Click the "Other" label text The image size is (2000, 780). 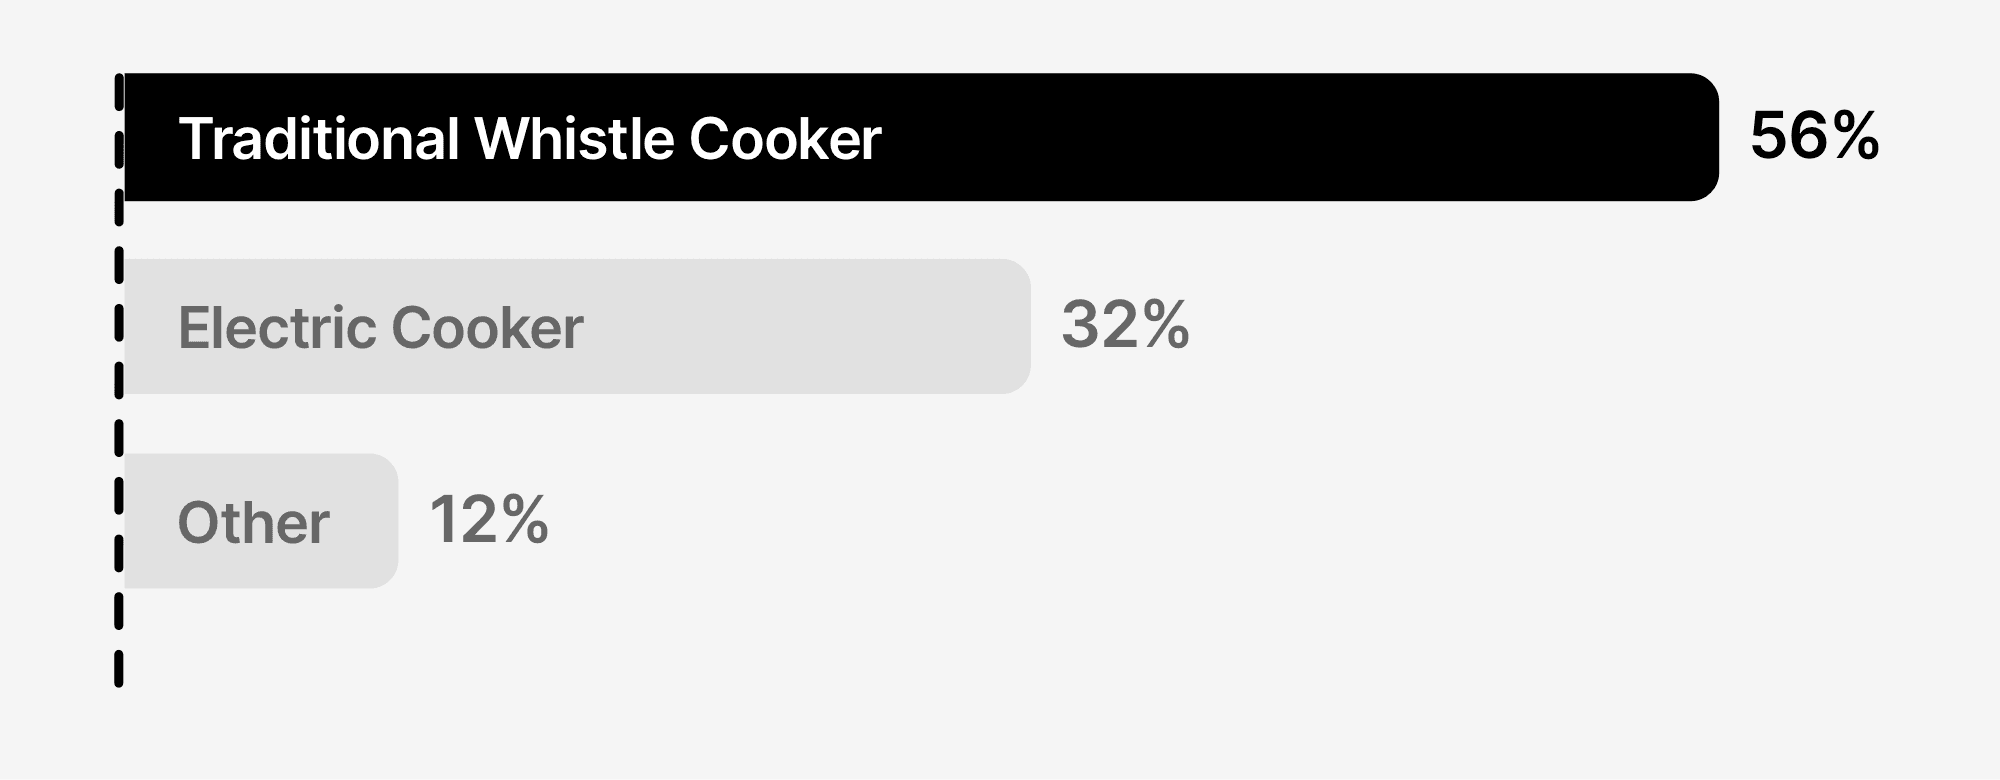pos(253,522)
